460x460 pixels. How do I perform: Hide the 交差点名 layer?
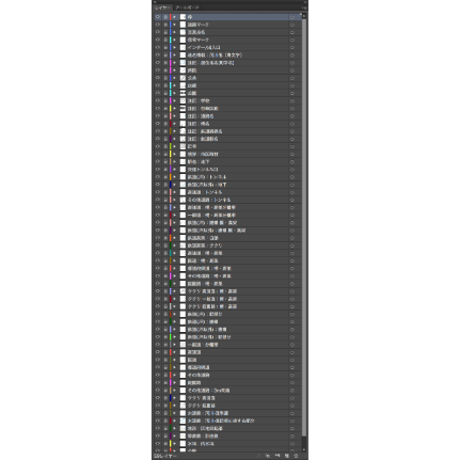[158, 32]
